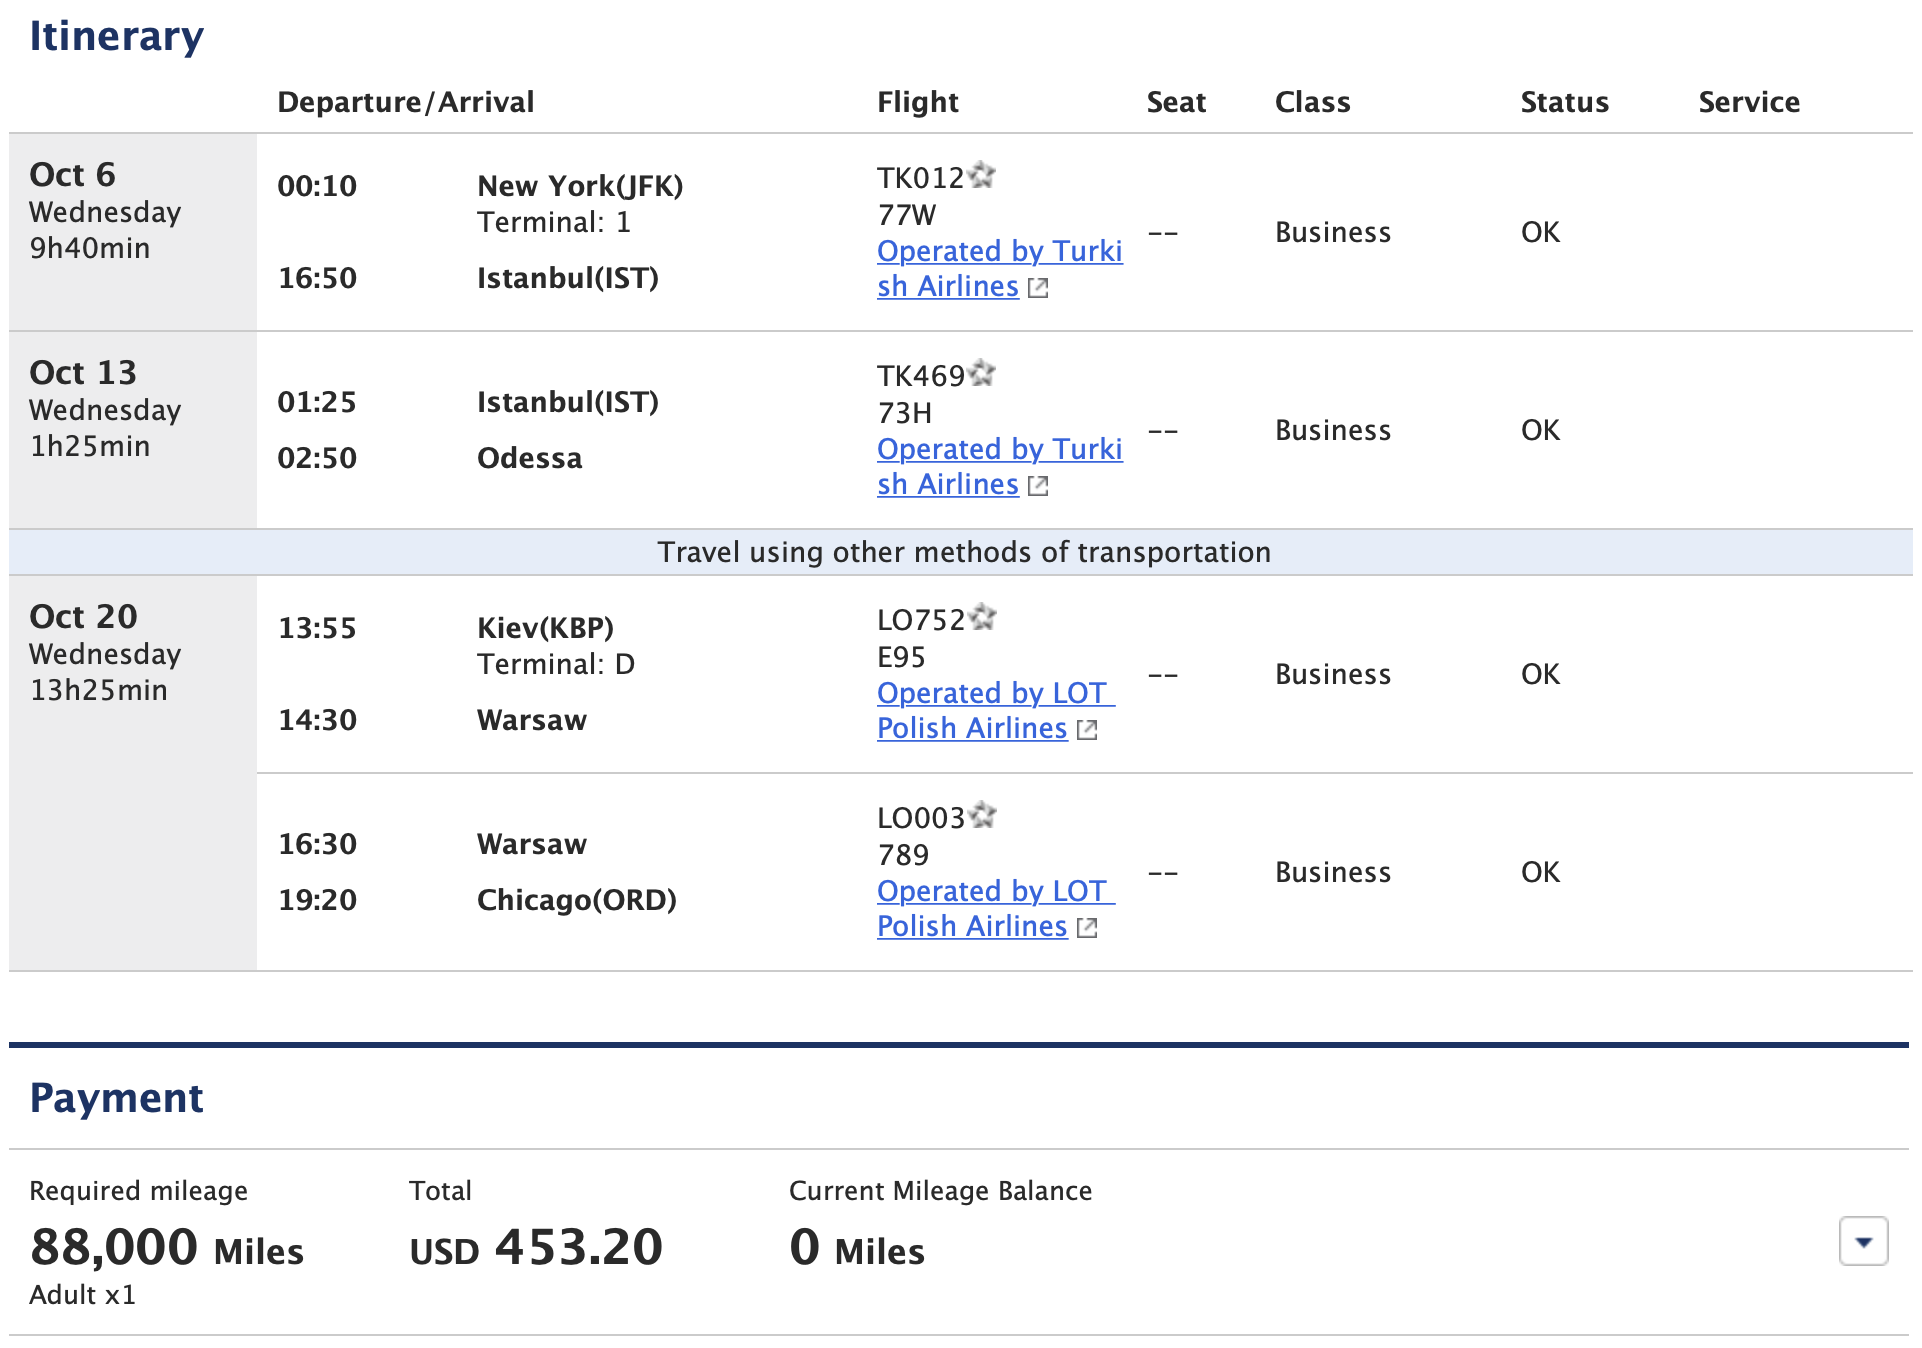Click the 88,000 Miles required mileage value
Image resolution: width=1922 pixels, height=1348 pixels.
[x=167, y=1248]
